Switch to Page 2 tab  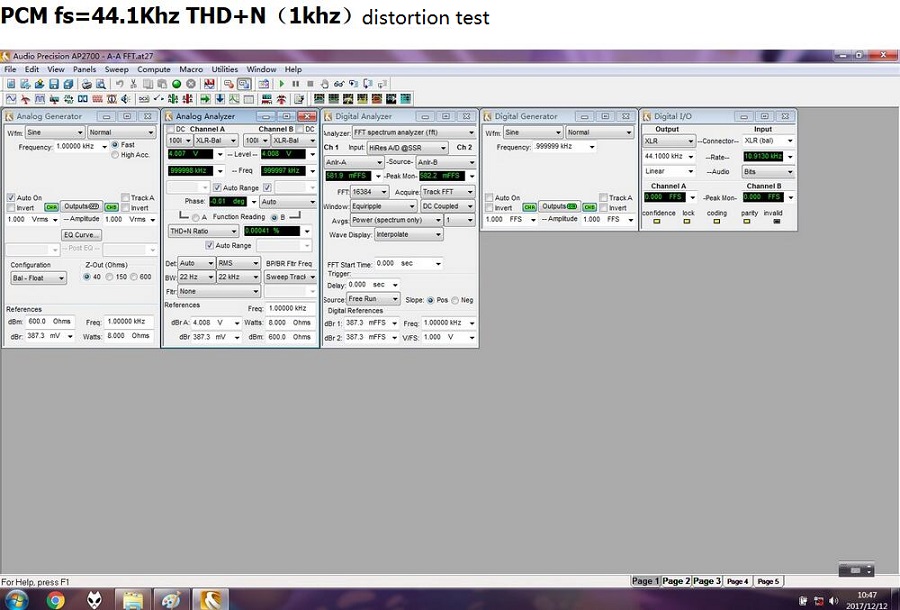tap(675, 581)
